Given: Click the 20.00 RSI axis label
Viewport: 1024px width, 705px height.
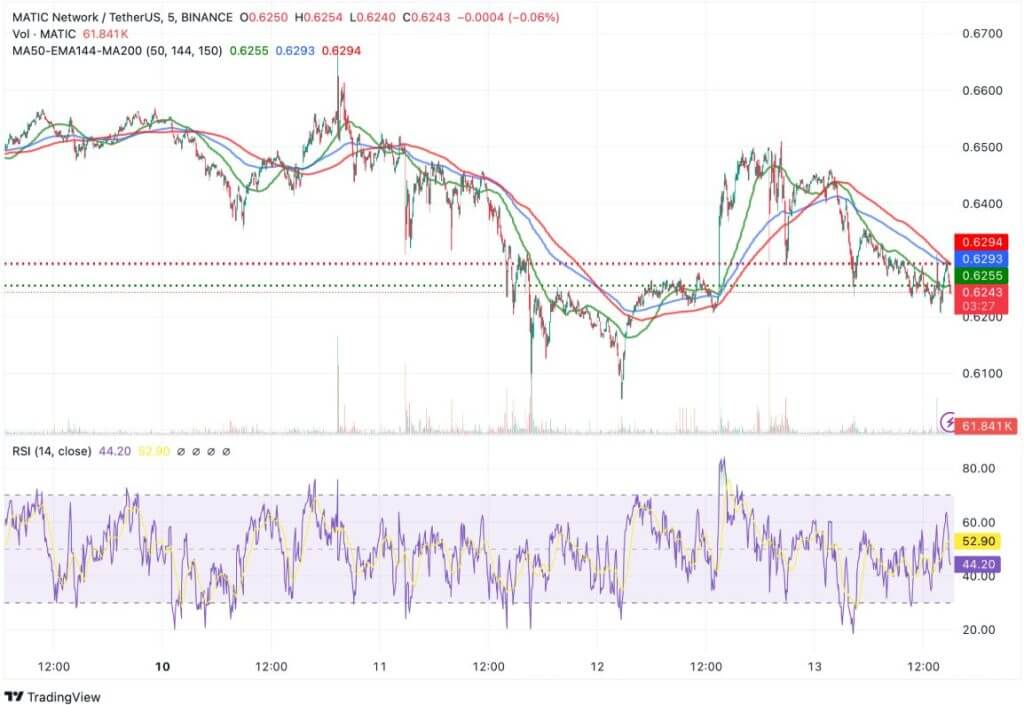Looking at the screenshot, I should (978, 630).
